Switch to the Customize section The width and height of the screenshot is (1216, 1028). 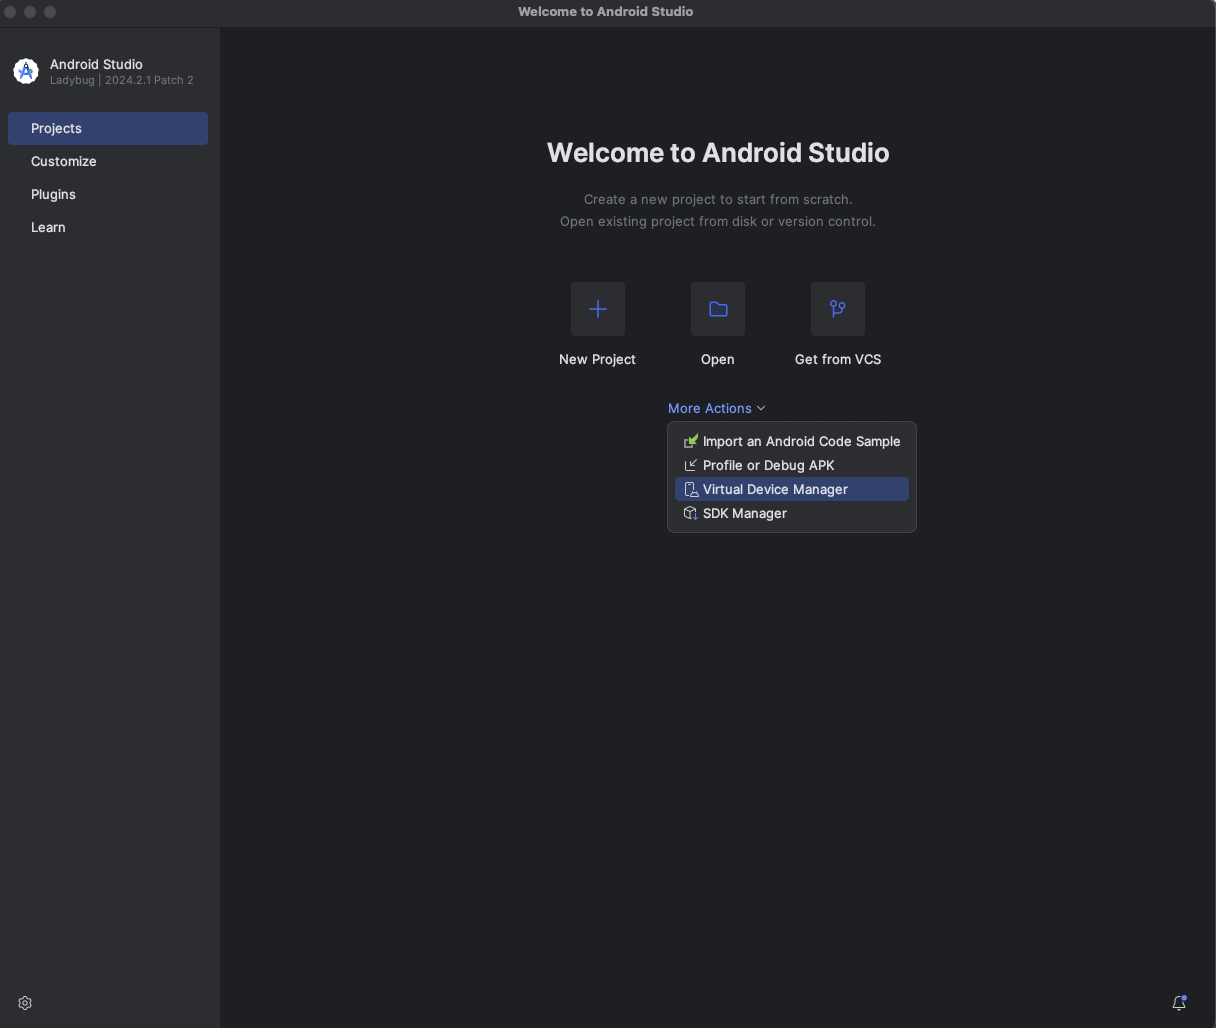(x=64, y=161)
